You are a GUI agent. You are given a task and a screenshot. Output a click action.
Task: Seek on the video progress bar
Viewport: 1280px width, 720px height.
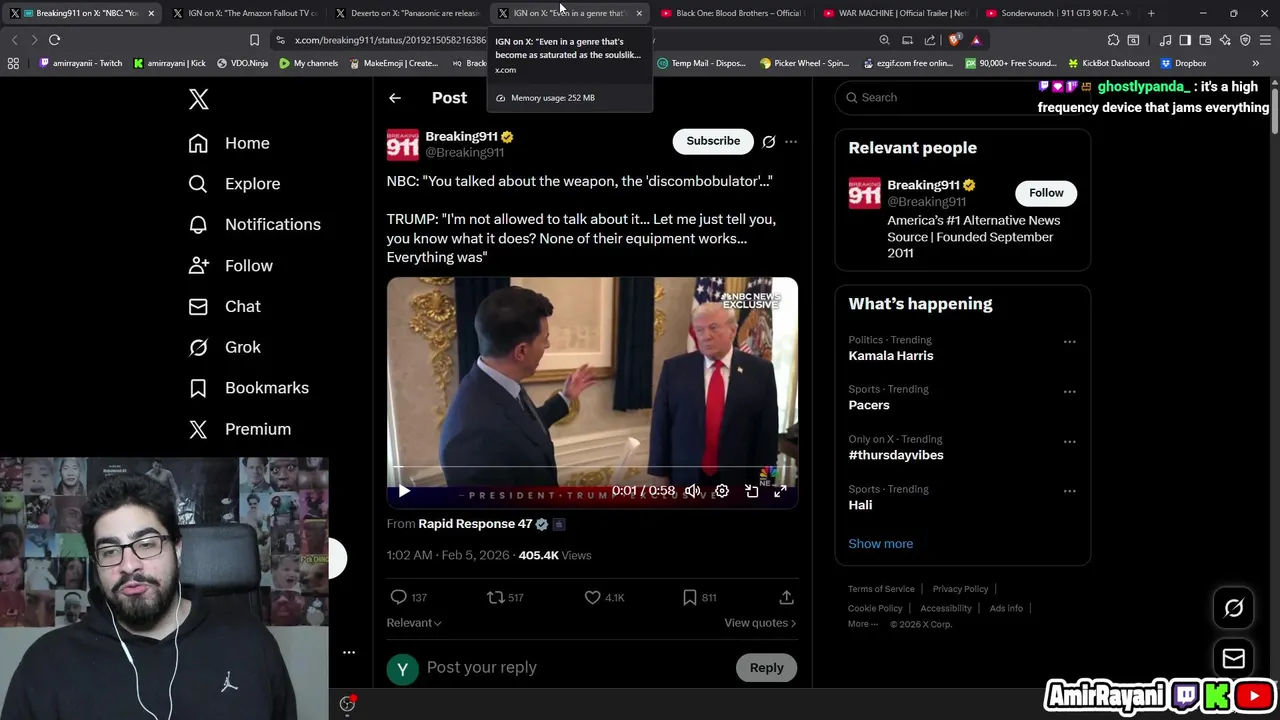pyautogui.click(x=592, y=468)
